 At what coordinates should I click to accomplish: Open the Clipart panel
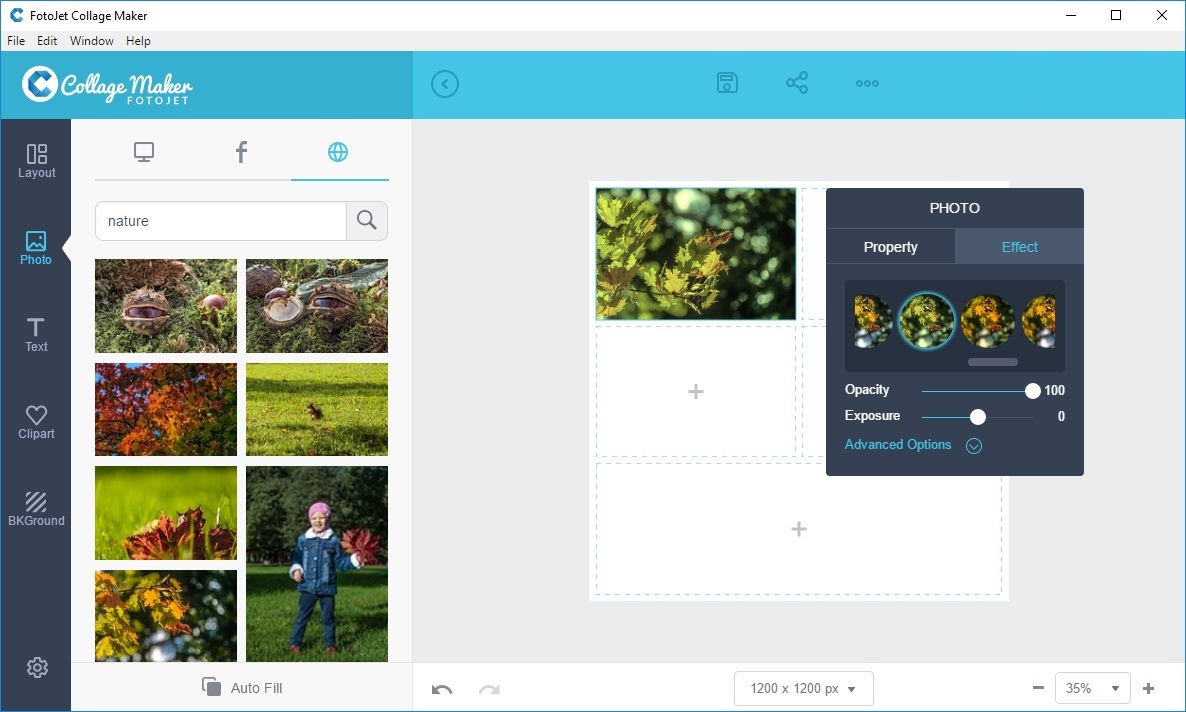36,420
